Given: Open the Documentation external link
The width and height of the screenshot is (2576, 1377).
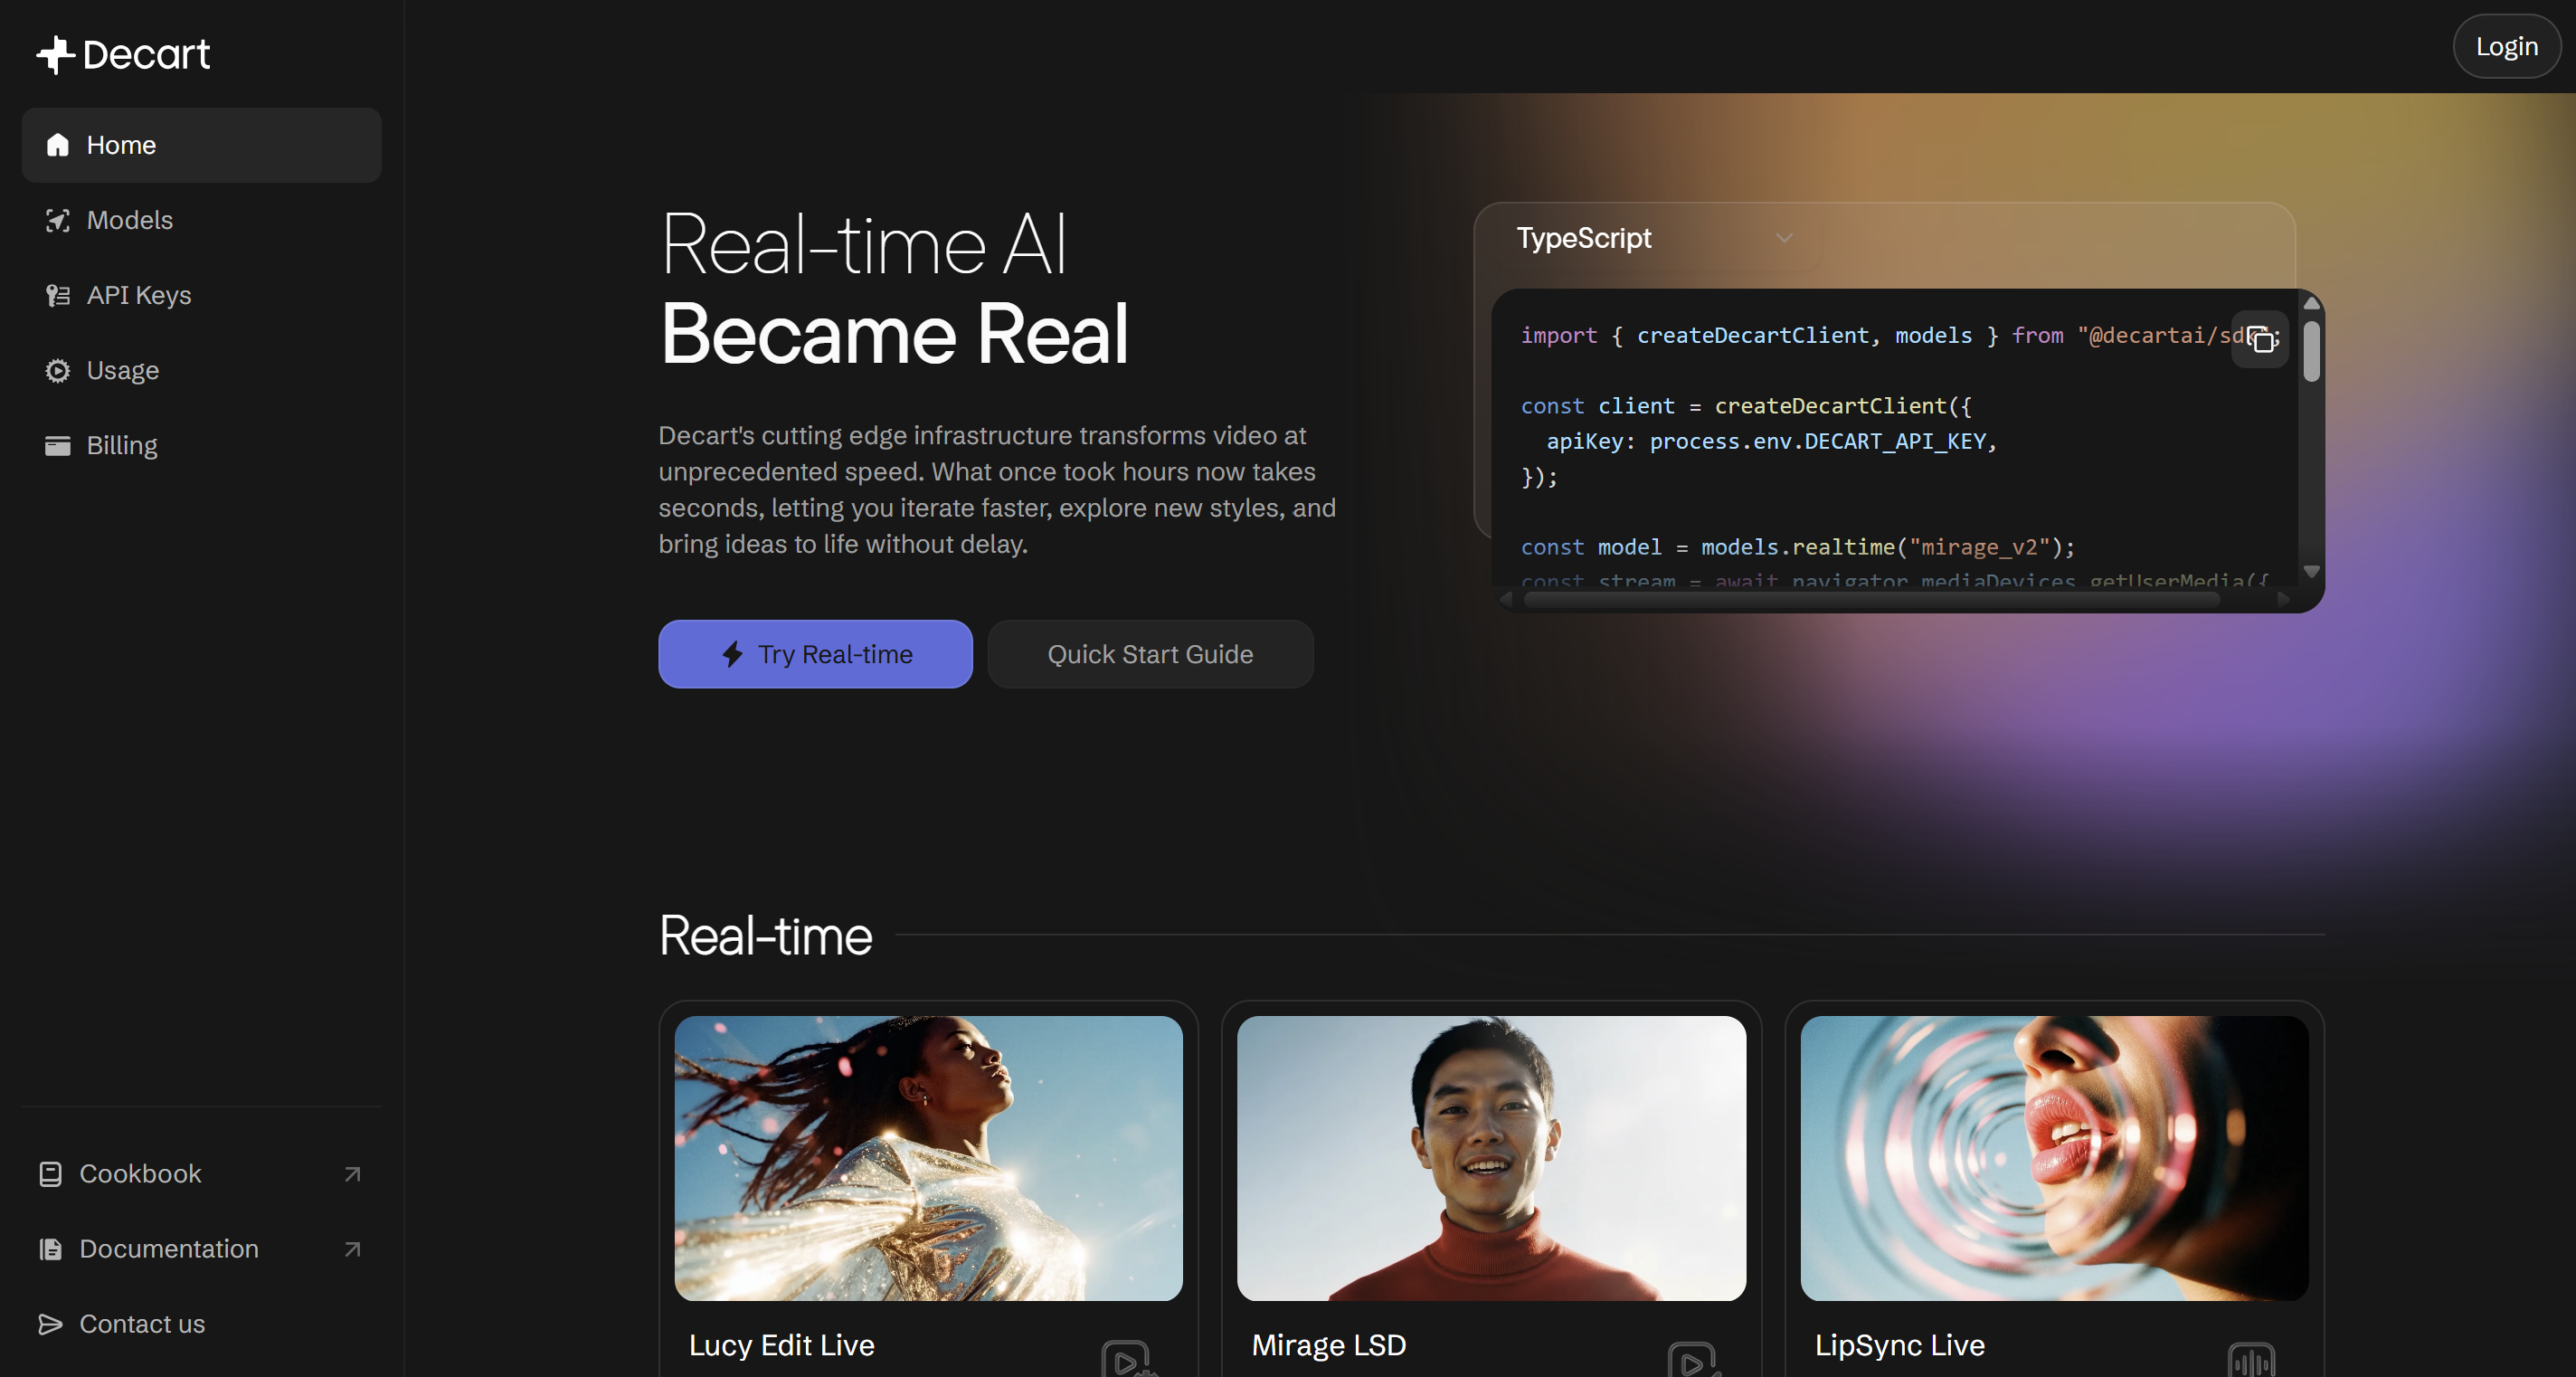Looking at the screenshot, I should (201, 1249).
